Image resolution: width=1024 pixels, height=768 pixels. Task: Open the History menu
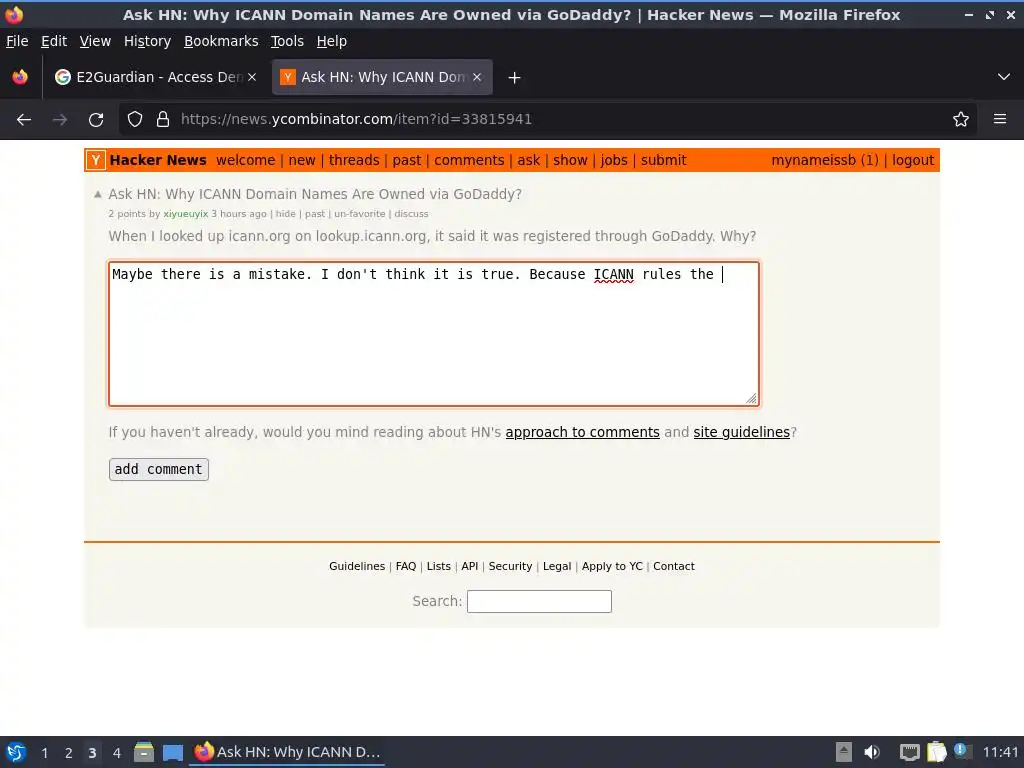[148, 41]
